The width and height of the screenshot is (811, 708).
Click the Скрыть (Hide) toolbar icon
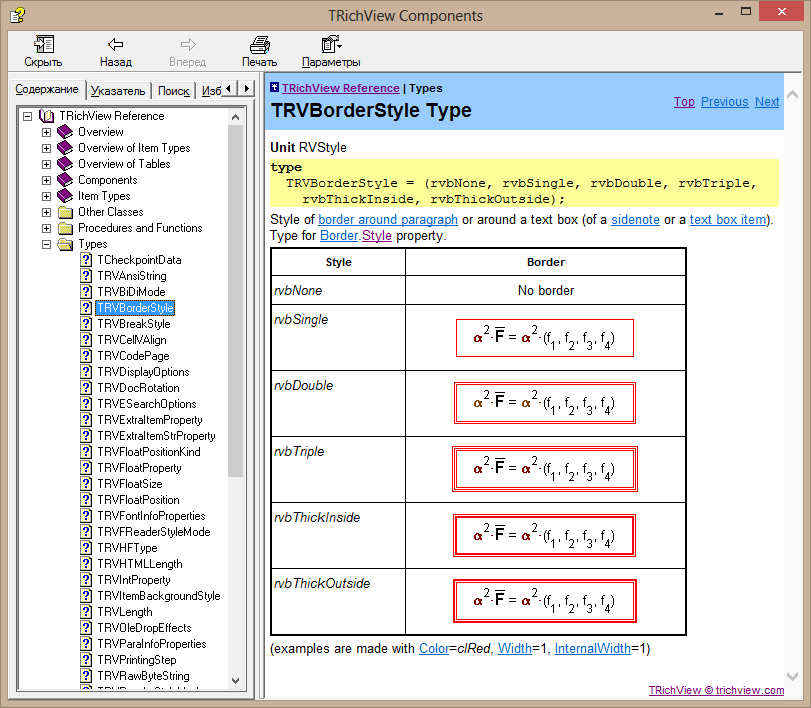pos(43,44)
